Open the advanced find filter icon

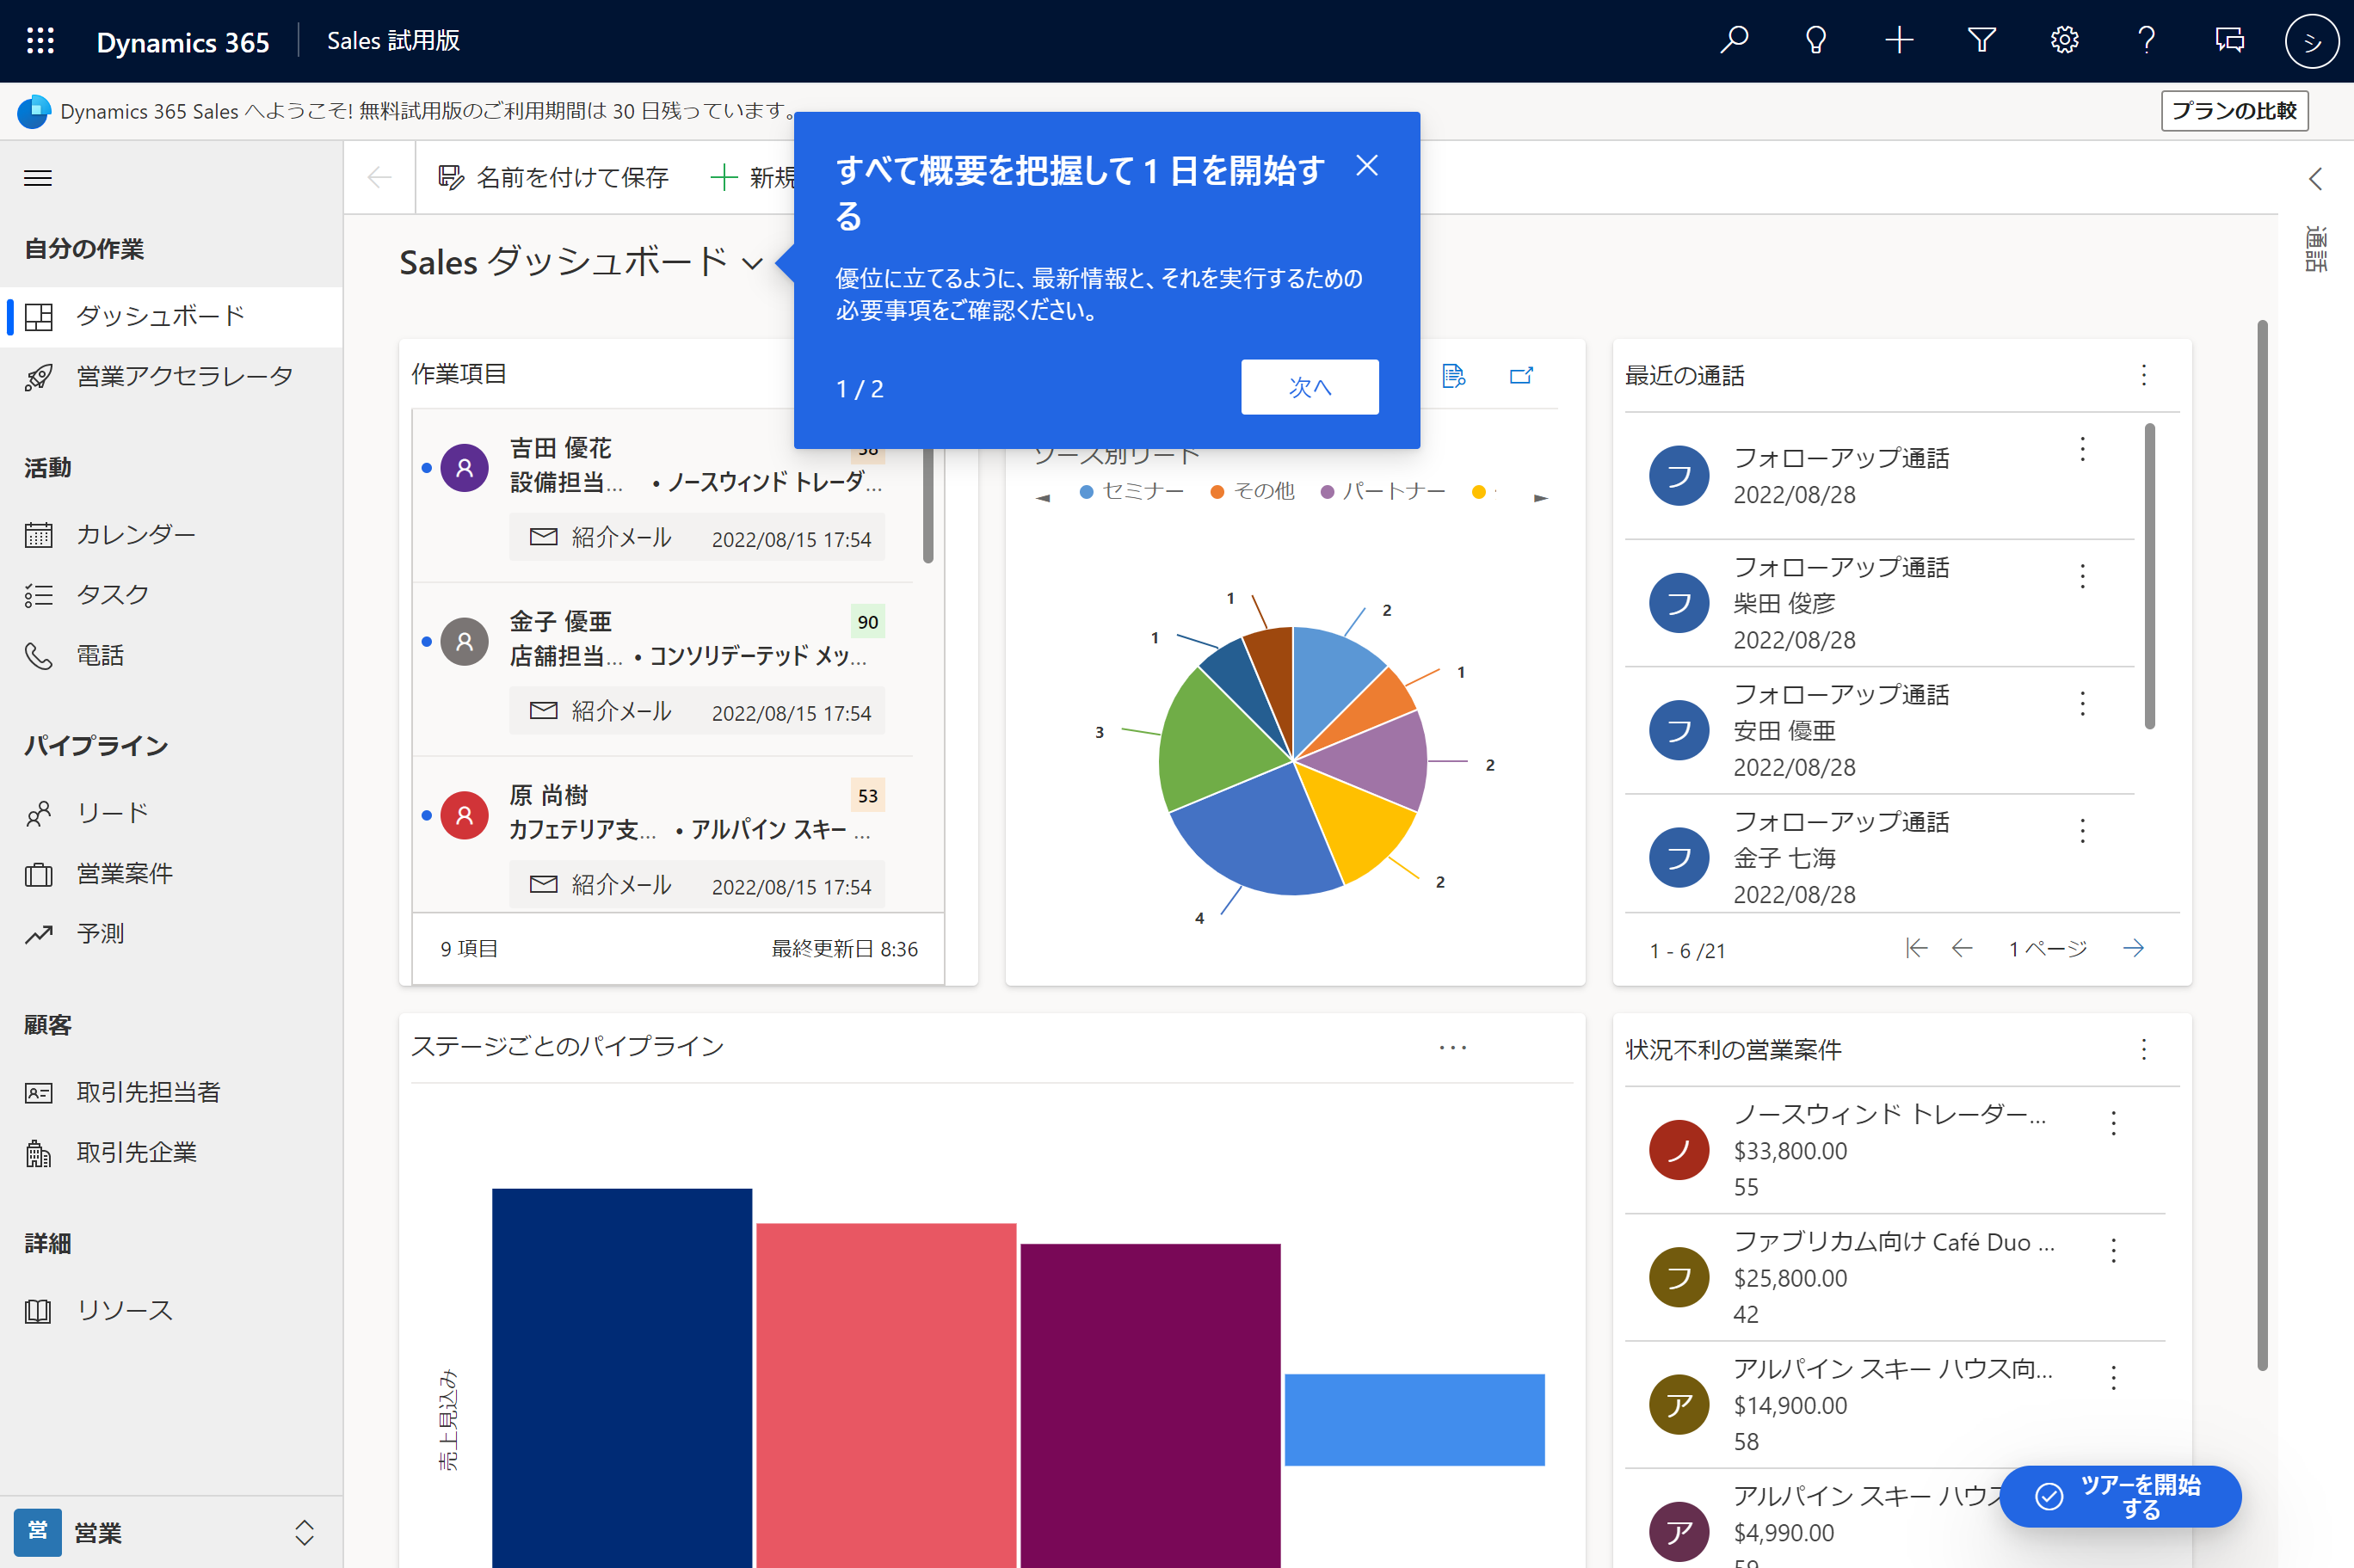pos(1982,41)
